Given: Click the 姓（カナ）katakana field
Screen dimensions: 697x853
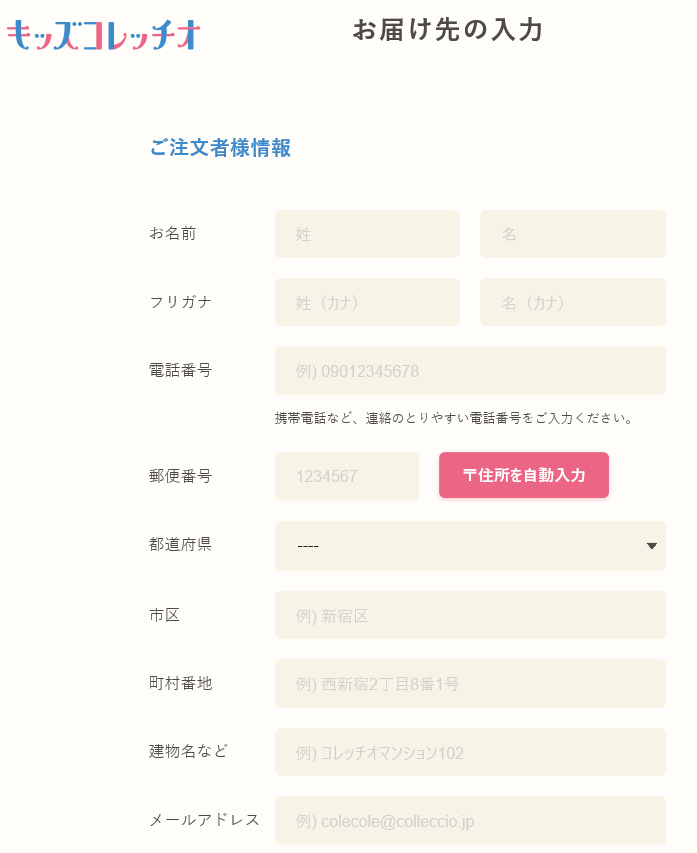Looking at the screenshot, I should tap(367, 301).
